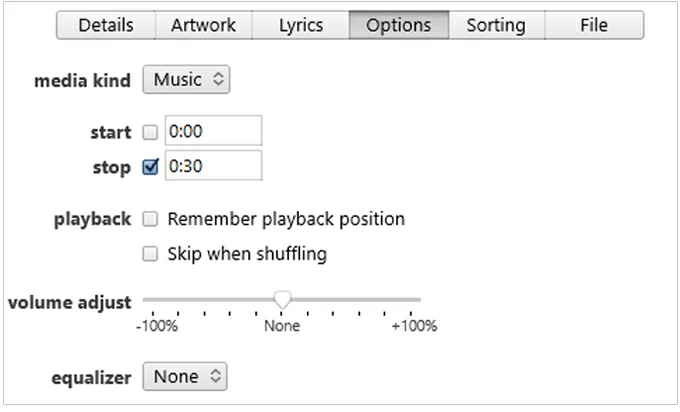This screenshot has height=412, width=680.
Task: Enable Remember playback position checkbox
Action: click(151, 219)
